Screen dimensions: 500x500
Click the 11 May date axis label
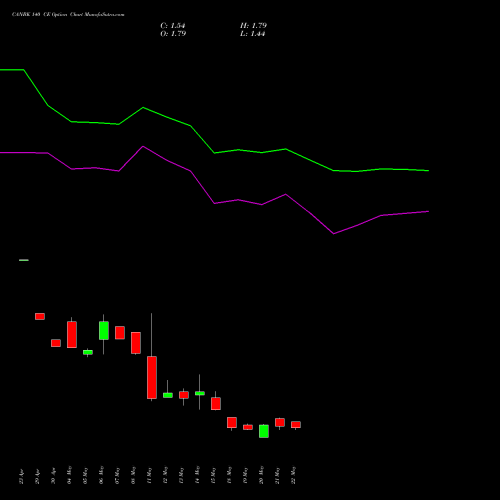[149, 475]
